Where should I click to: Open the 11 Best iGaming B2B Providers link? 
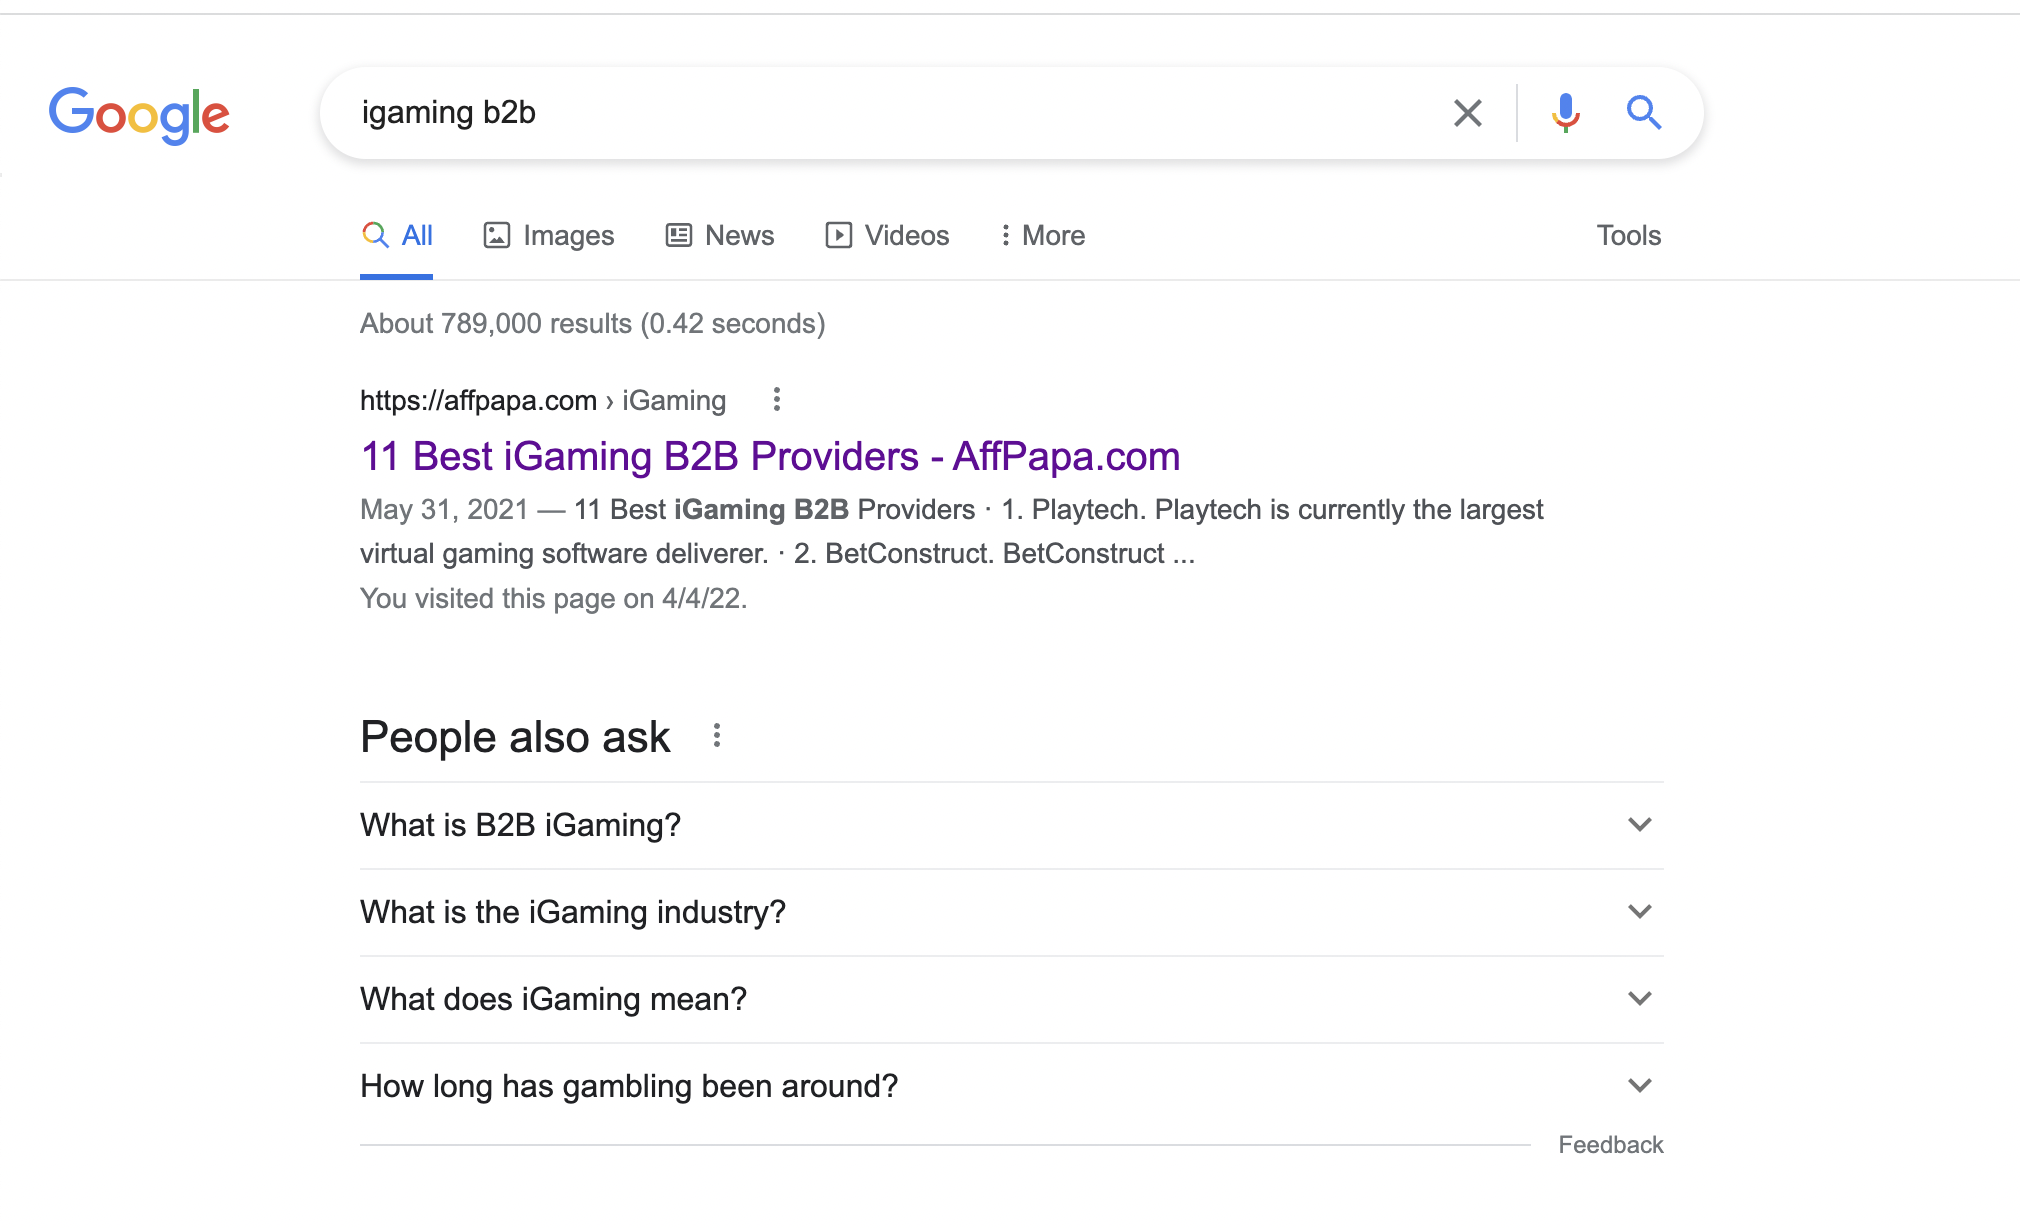click(x=770, y=456)
